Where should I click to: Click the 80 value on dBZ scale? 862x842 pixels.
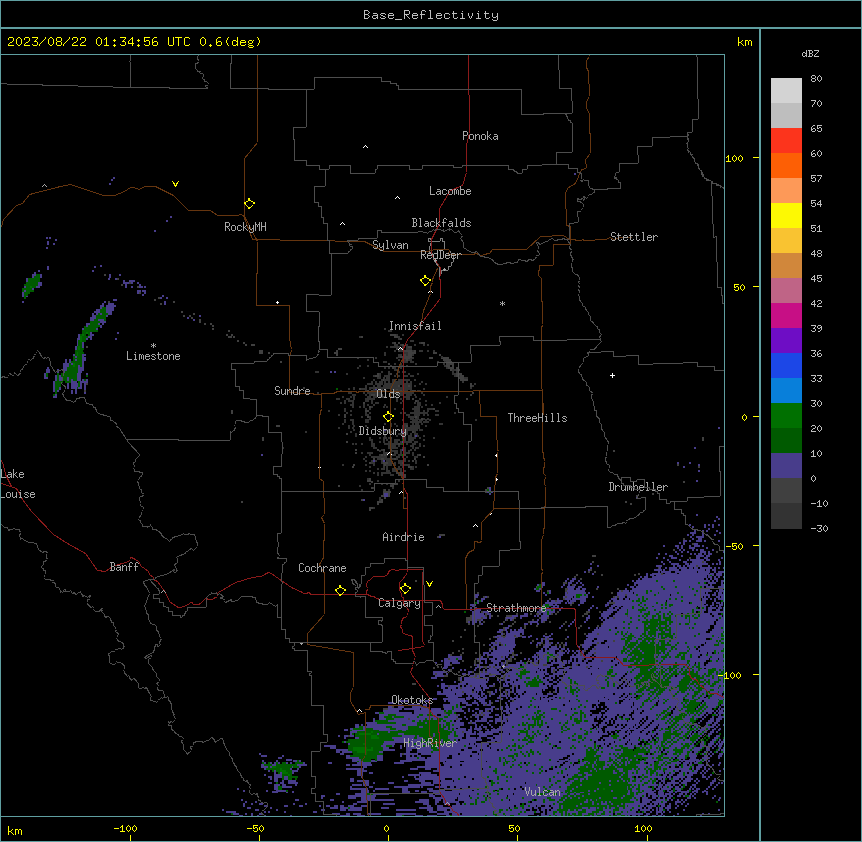(x=816, y=79)
